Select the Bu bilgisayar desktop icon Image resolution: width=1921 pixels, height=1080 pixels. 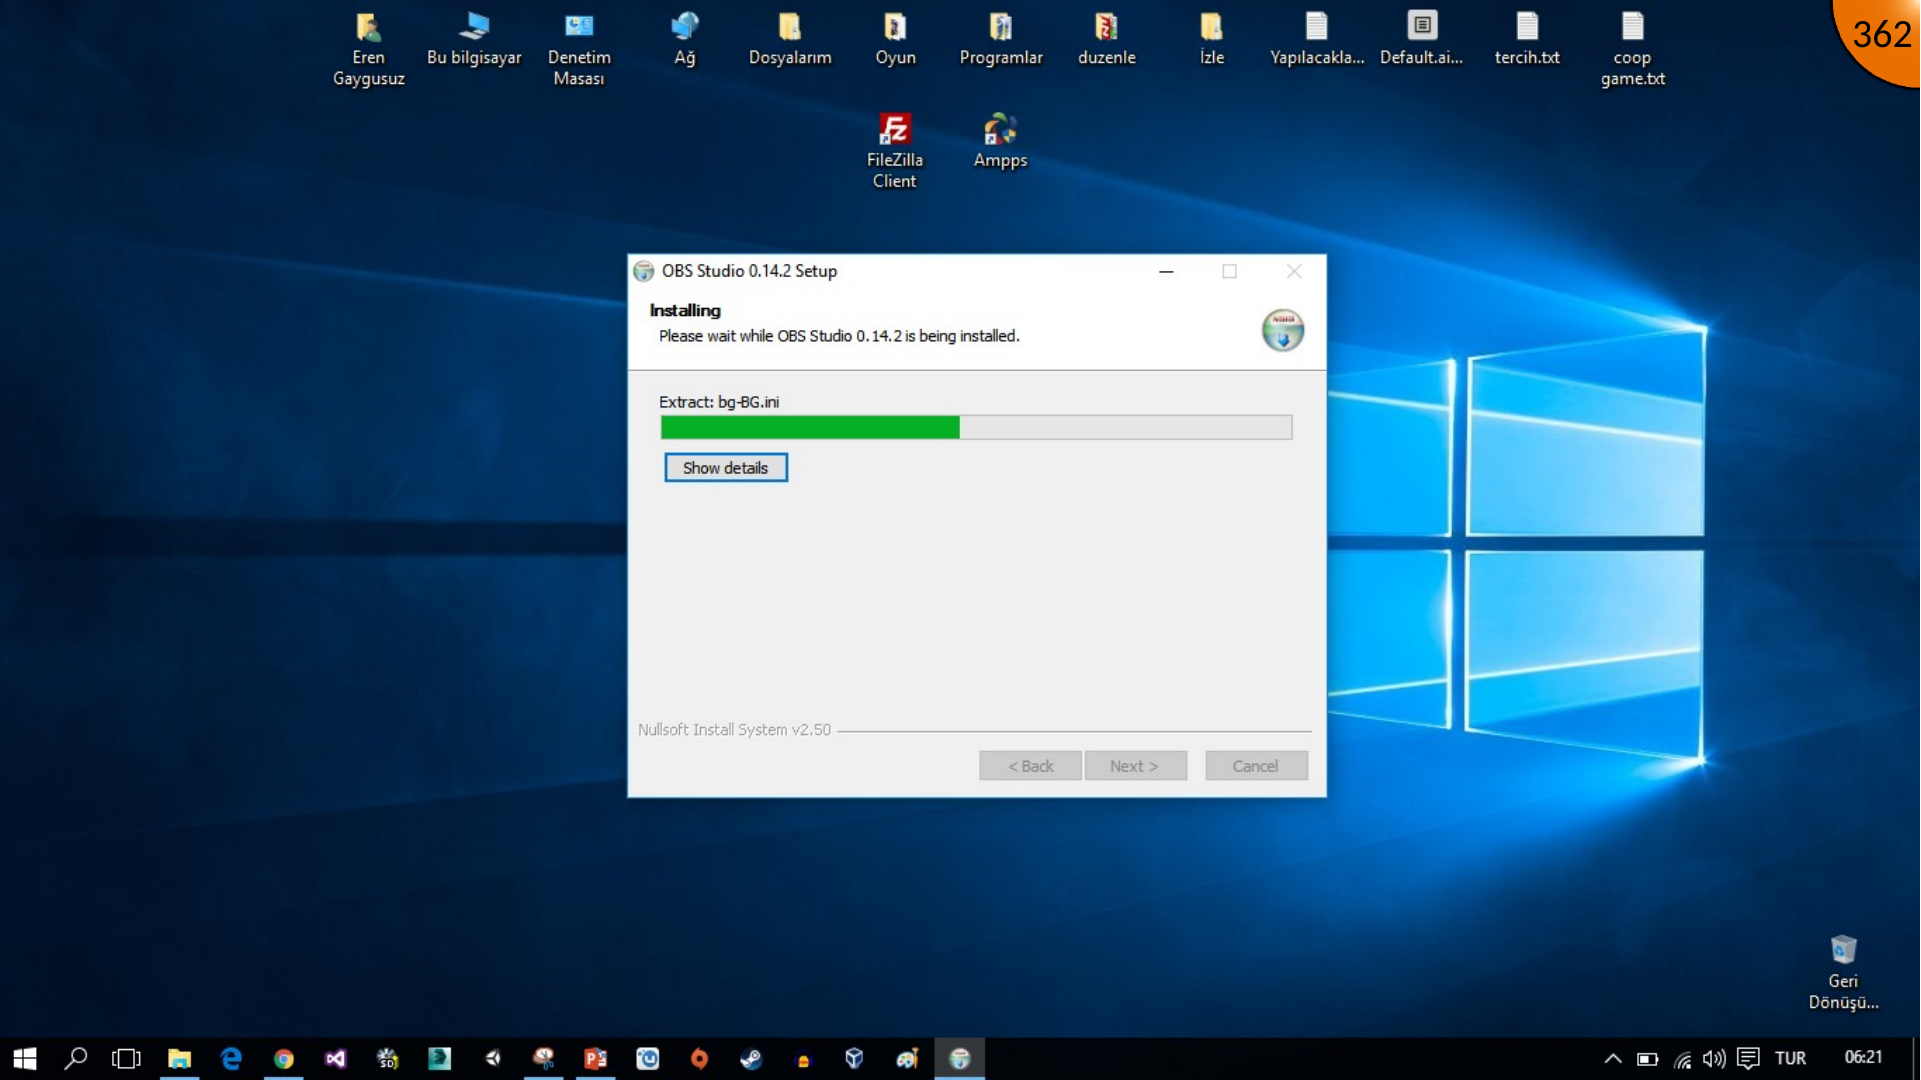[x=474, y=39]
